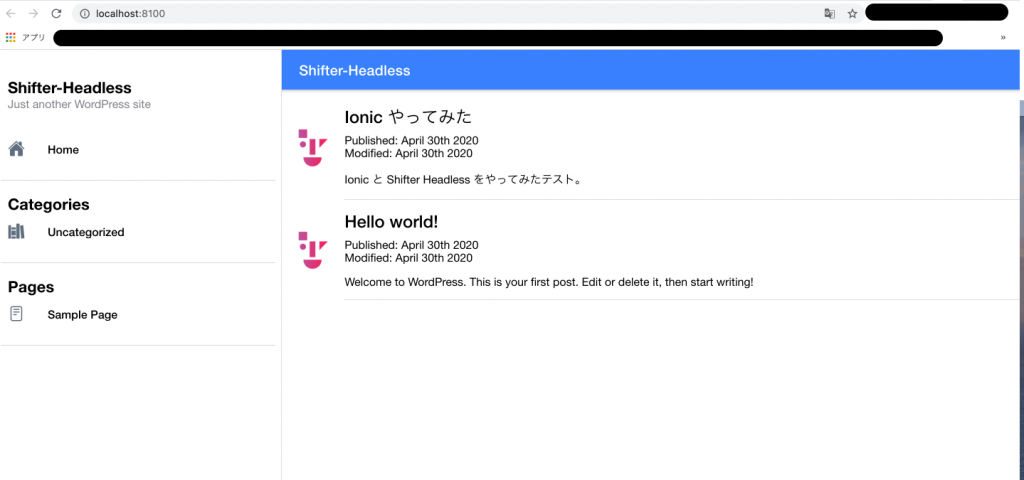This screenshot has height=480, width=1024.
Task: Open the Hello world! post
Action: 391,222
